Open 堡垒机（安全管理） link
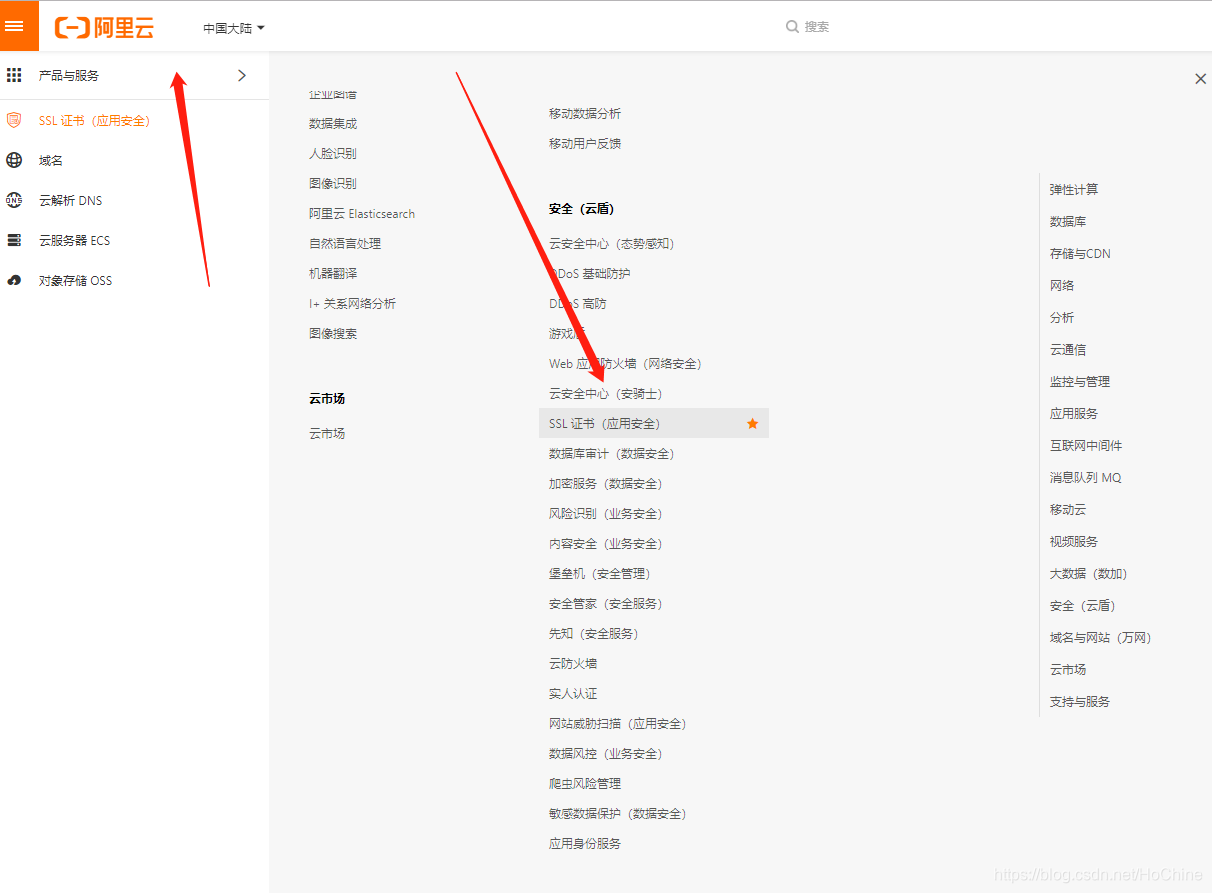Screen dimensions: 1212x893 (x=599, y=574)
